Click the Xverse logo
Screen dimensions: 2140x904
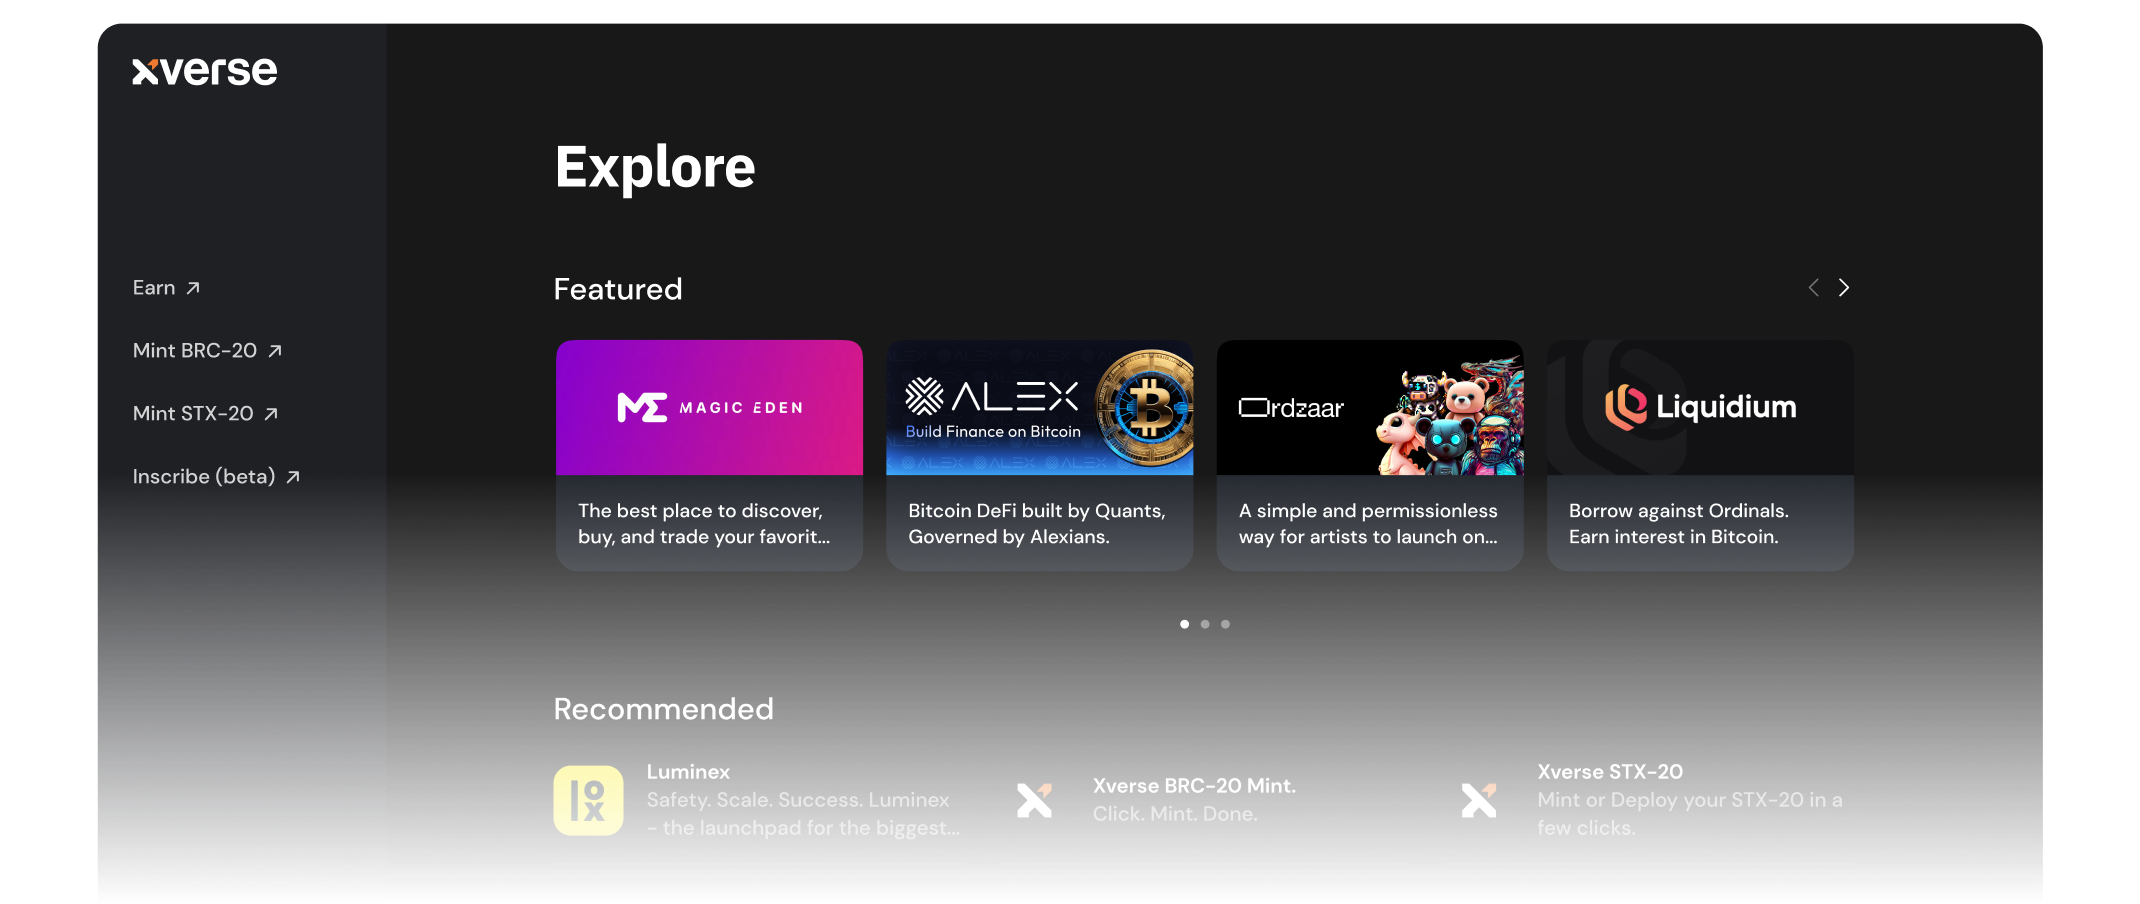pyautogui.click(x=205, y=71)
